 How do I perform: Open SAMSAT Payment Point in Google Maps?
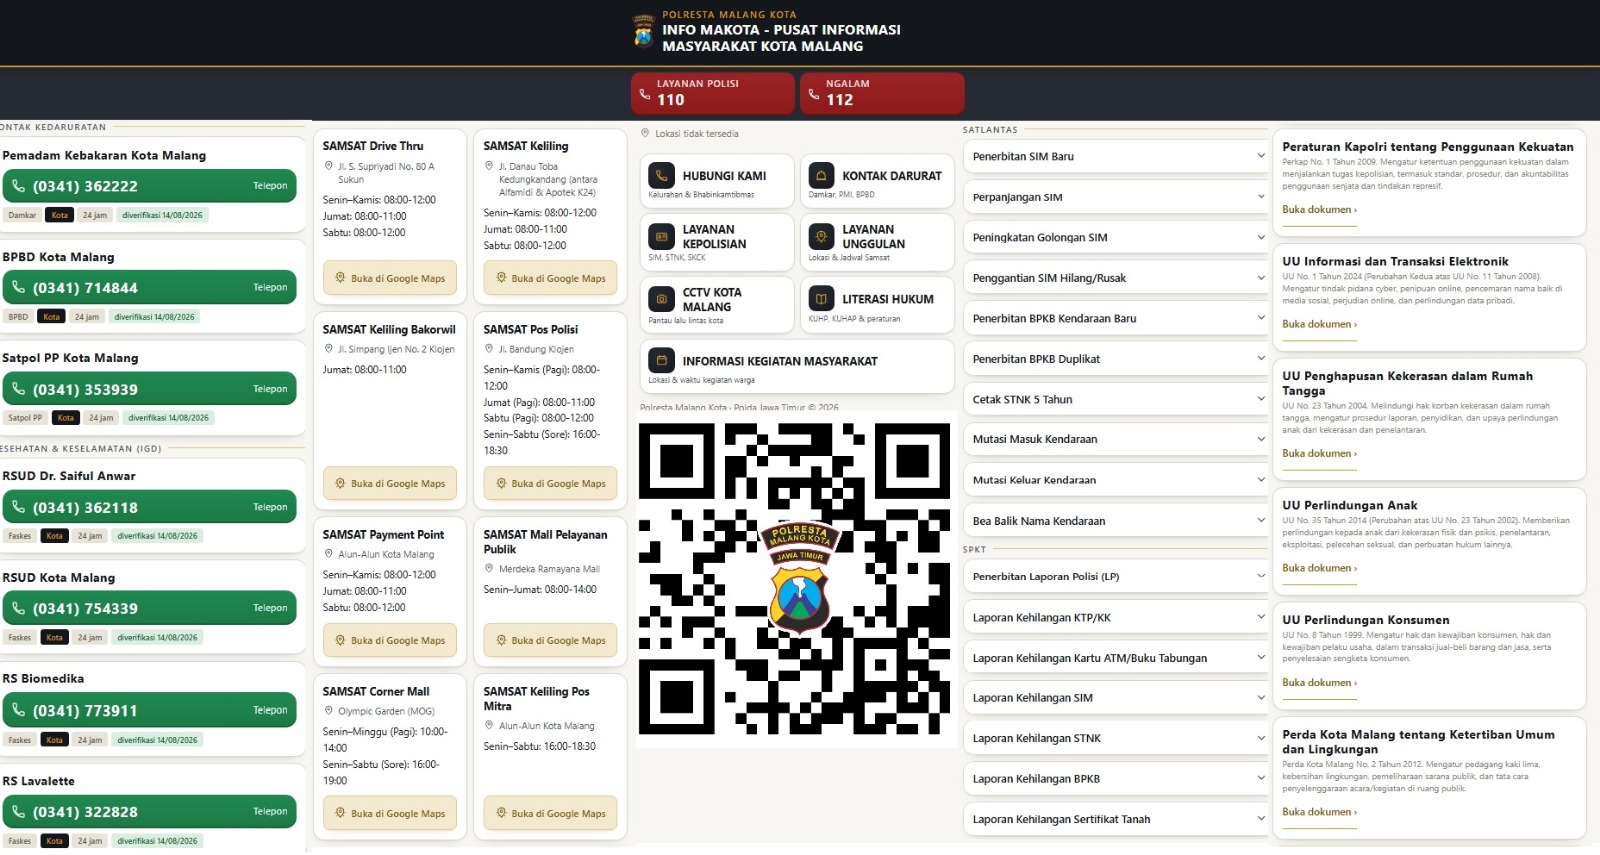(390, 640)
